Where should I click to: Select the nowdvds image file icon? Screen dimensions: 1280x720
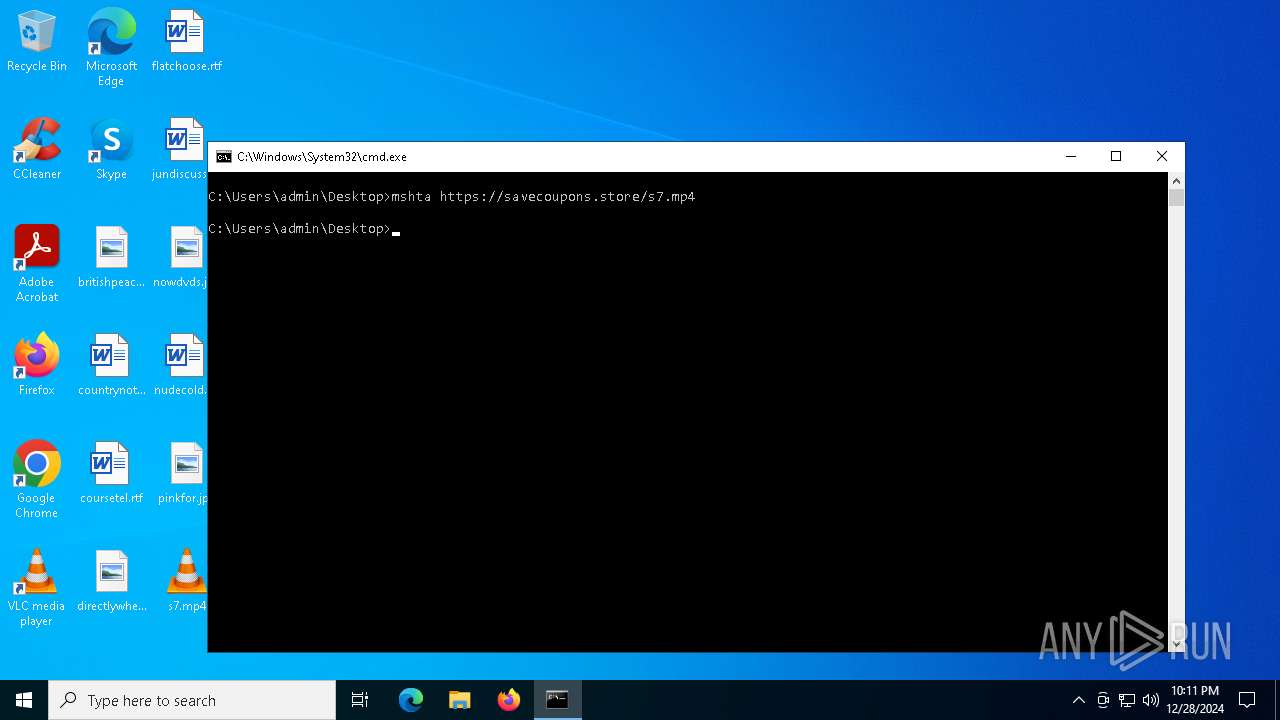click(x=181, y=258)
